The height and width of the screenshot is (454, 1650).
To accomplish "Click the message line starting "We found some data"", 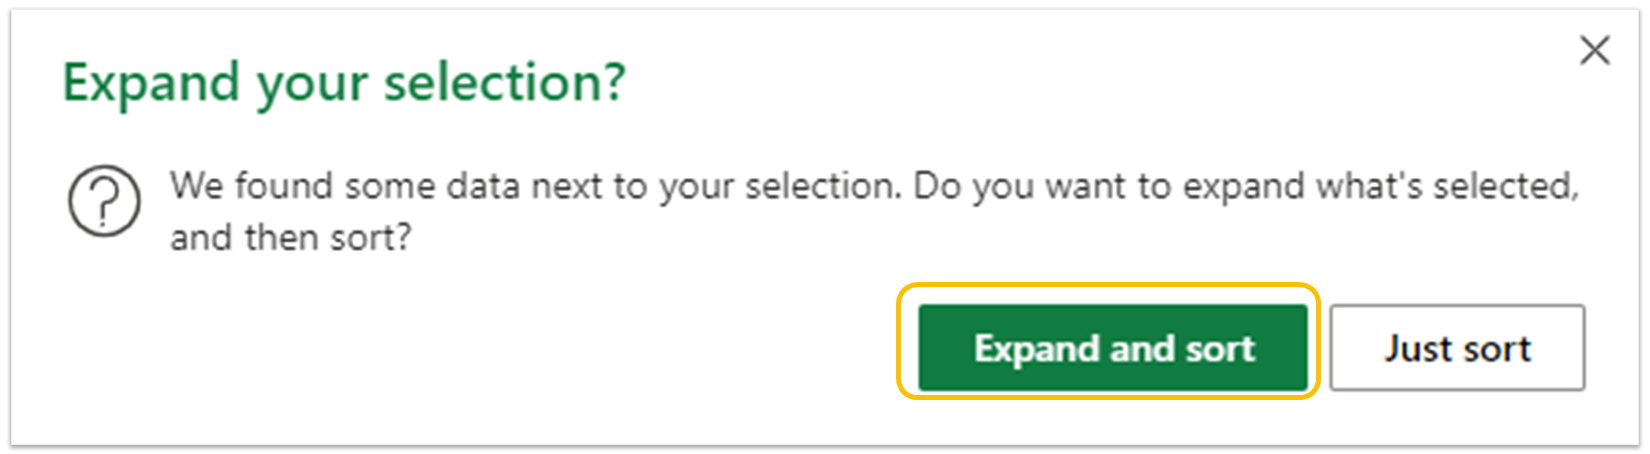I will 873,186.
